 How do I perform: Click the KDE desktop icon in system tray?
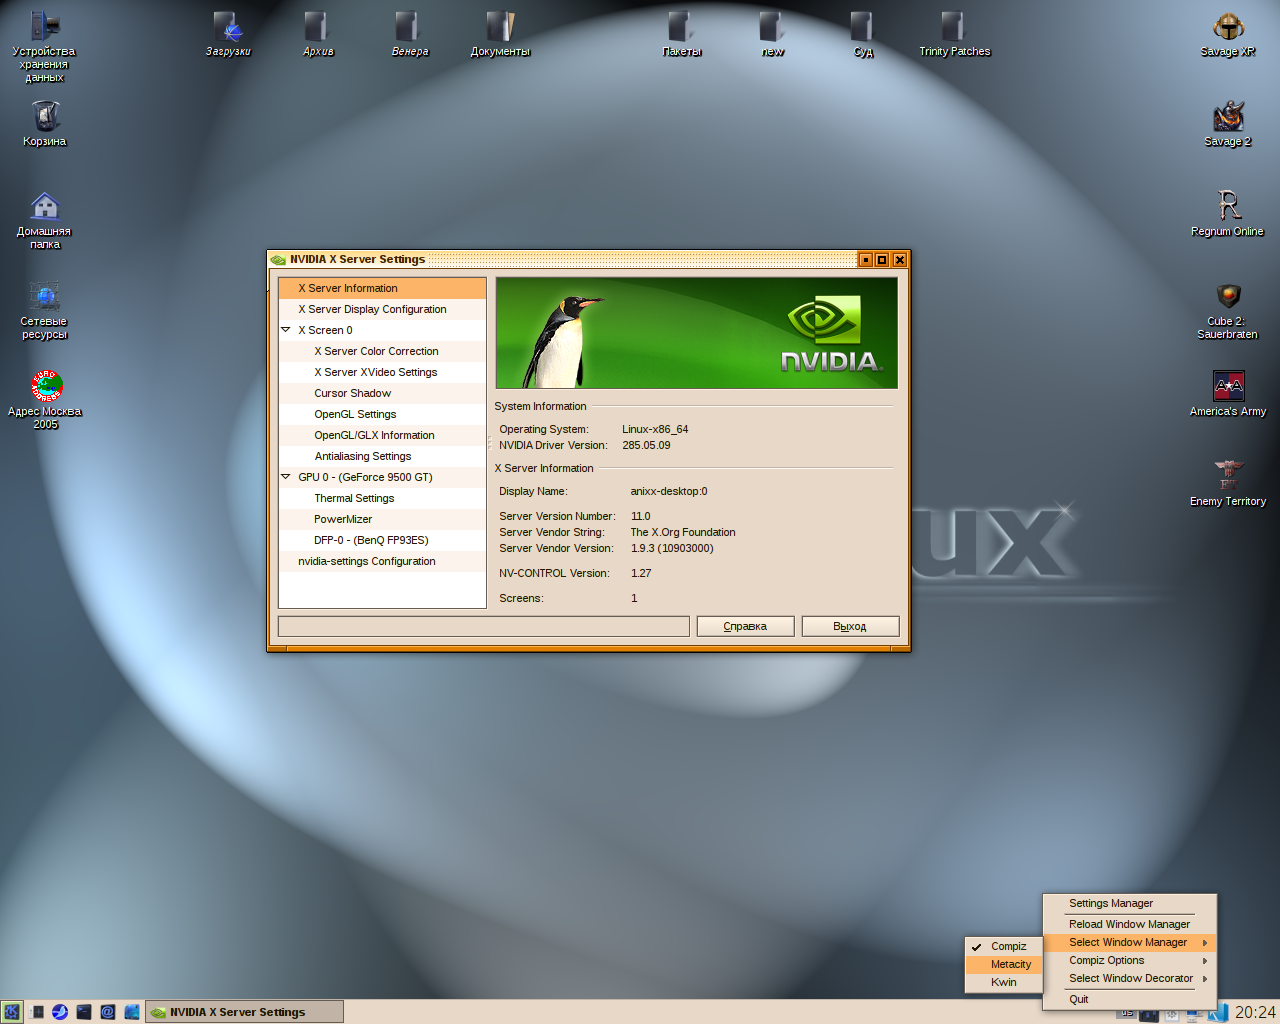(x=1217, y=1013)
